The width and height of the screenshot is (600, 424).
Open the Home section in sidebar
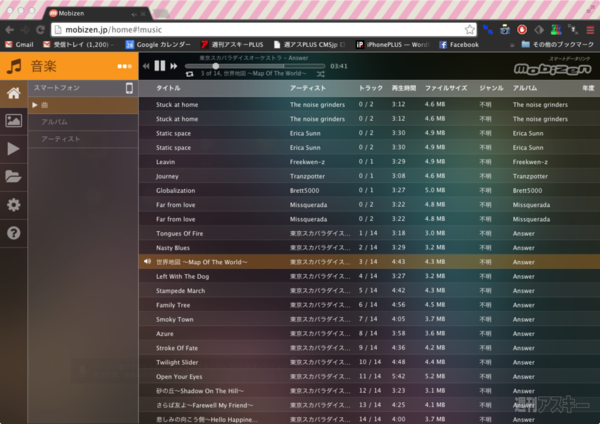pos(13,93)
